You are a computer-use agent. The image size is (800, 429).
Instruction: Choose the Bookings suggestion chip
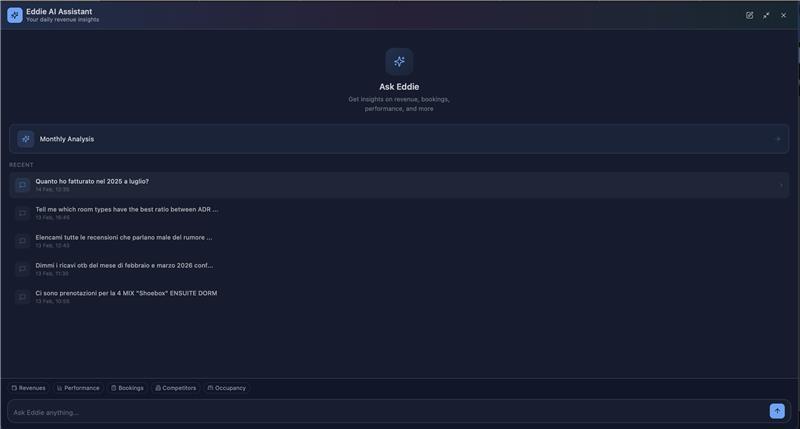[127, 388]
